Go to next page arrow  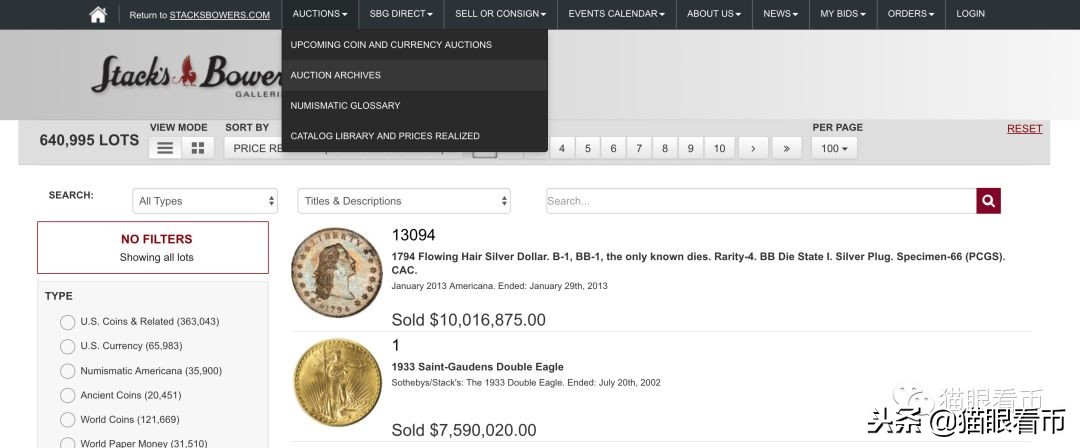pos(753,148)
